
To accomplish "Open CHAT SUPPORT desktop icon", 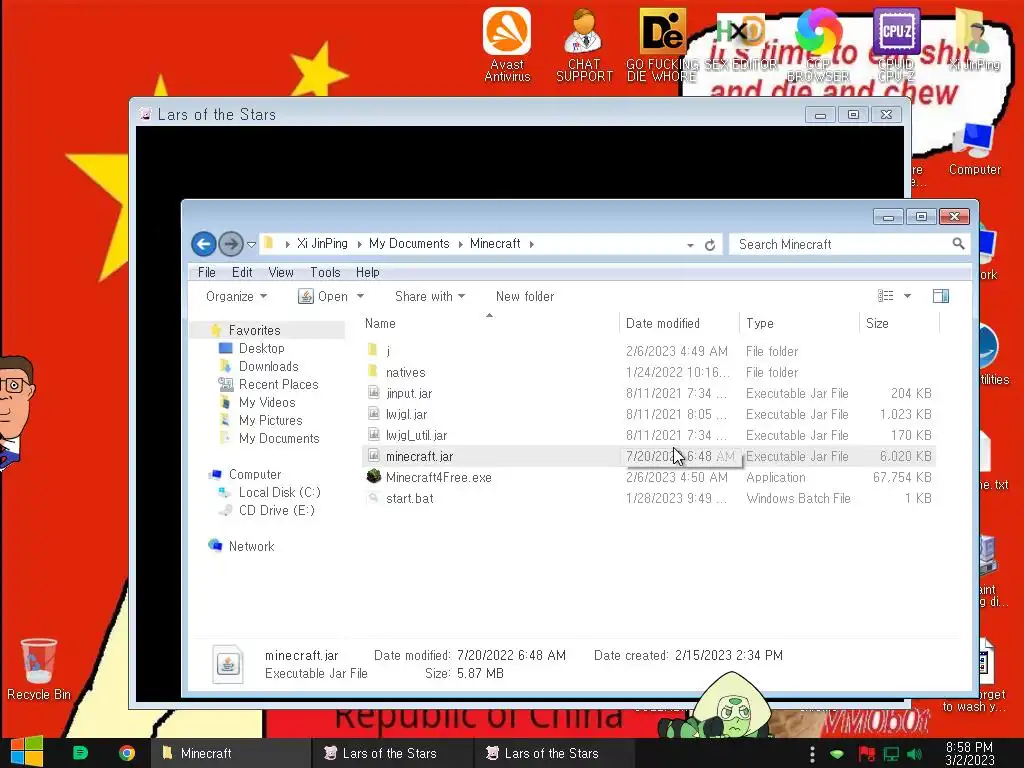I will click(x=584, y=44).
